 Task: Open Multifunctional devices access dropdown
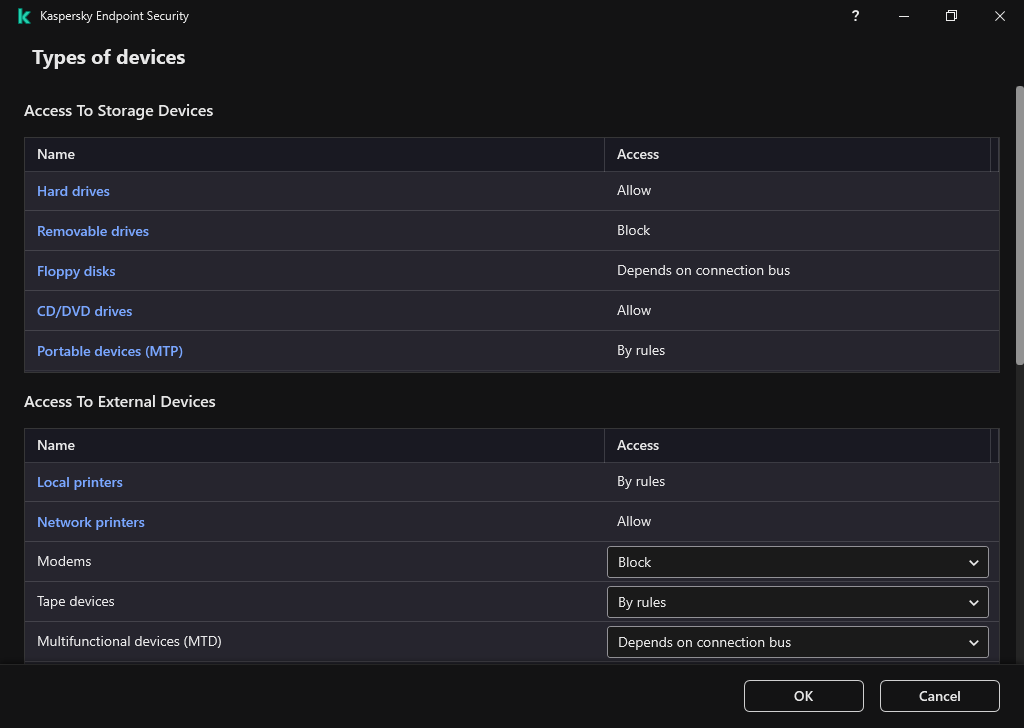click(x=797, y=642)
